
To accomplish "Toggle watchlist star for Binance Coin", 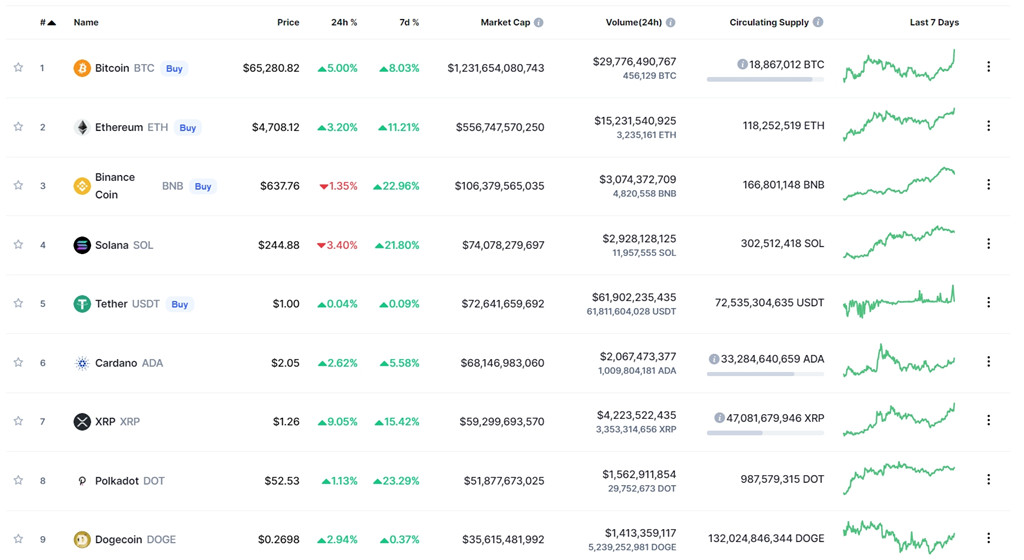I will coord(18,185).
